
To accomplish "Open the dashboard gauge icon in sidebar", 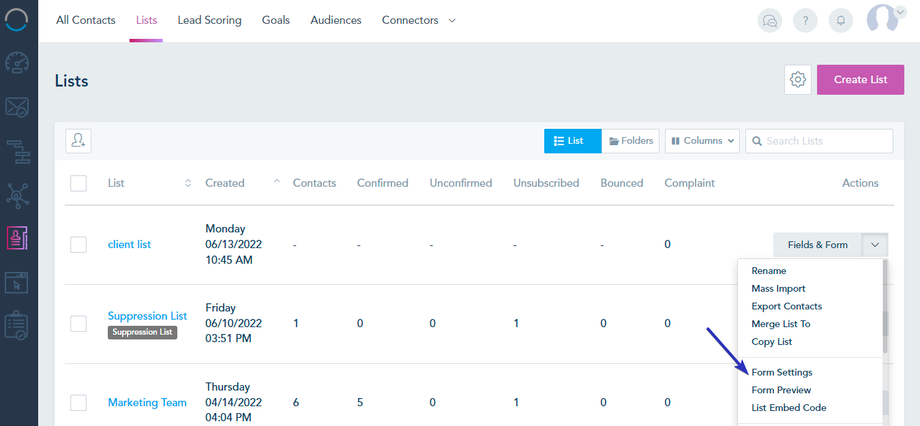I will pos(18,62).
